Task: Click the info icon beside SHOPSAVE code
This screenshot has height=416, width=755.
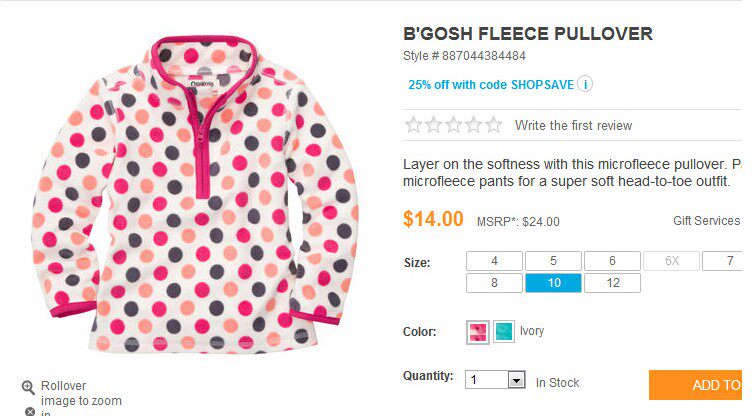Action: pos(585,85)
